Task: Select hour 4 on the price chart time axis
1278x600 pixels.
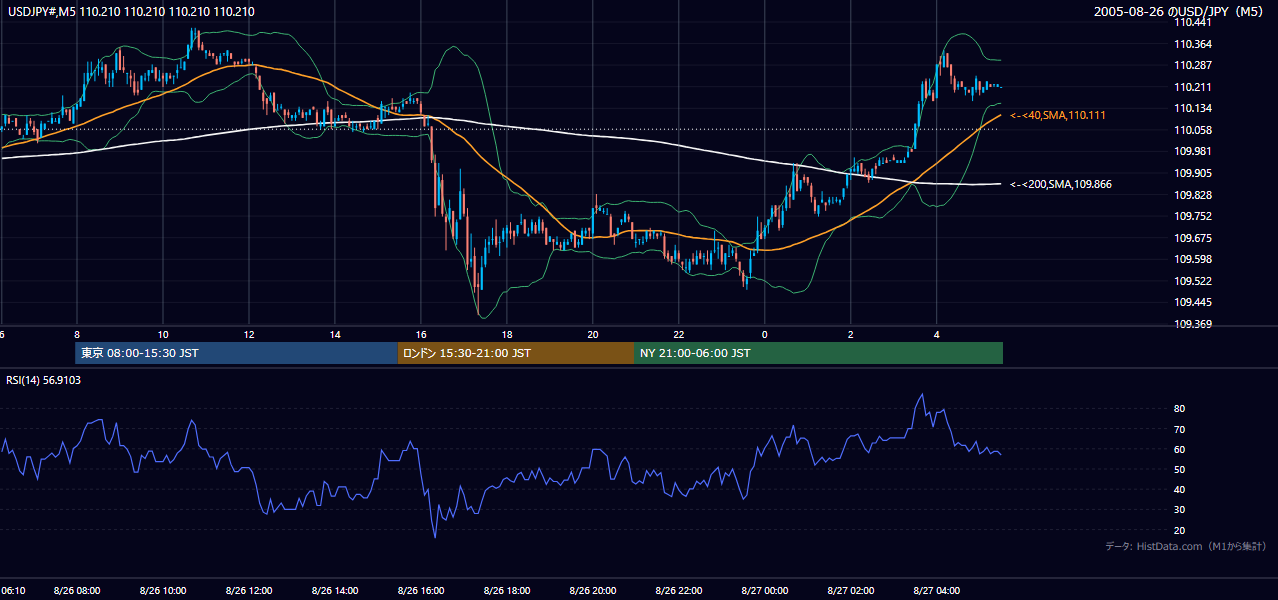Action: [936, 334]
